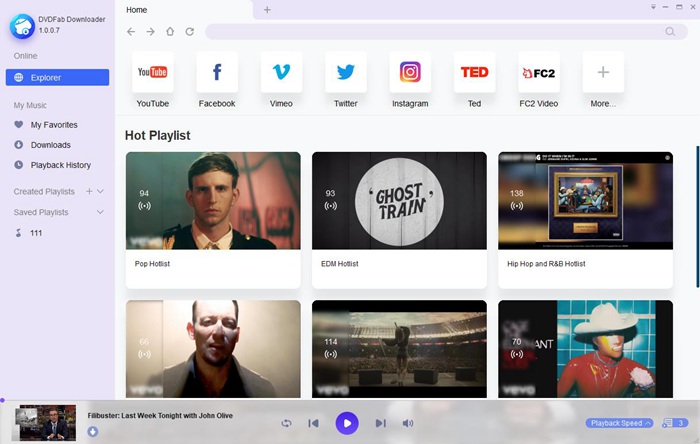Click the search magnifier in the address bar
700x444 pixels.
tap(670, 32)
